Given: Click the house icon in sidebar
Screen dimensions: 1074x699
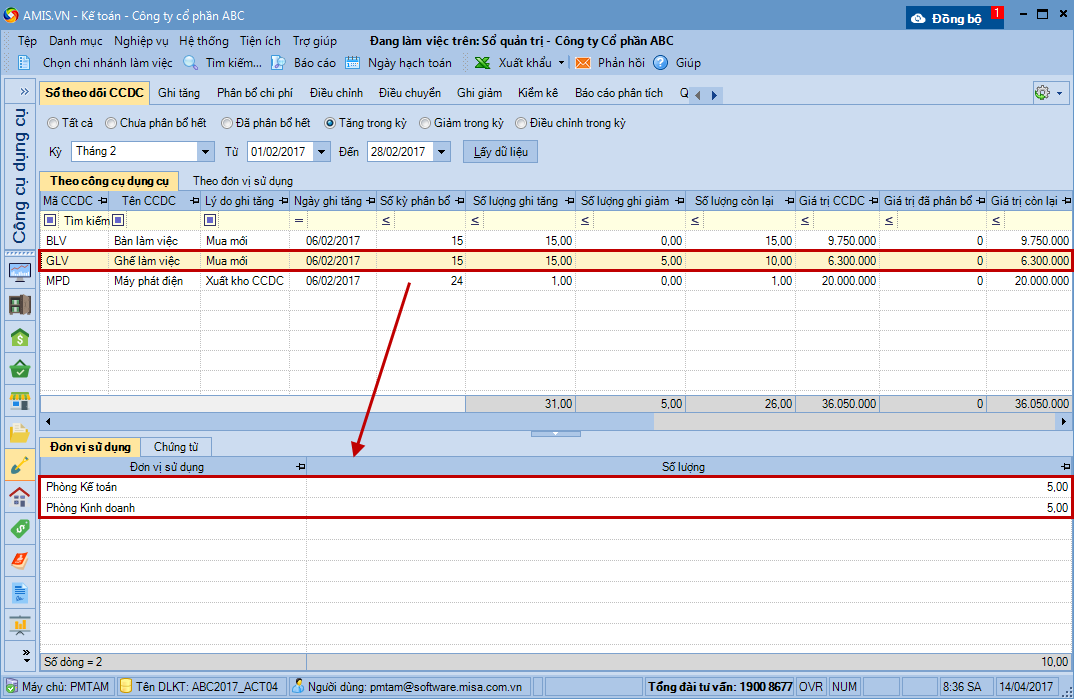Looking at the screenshot, I should pyautogui.click(x=20, y=497).
